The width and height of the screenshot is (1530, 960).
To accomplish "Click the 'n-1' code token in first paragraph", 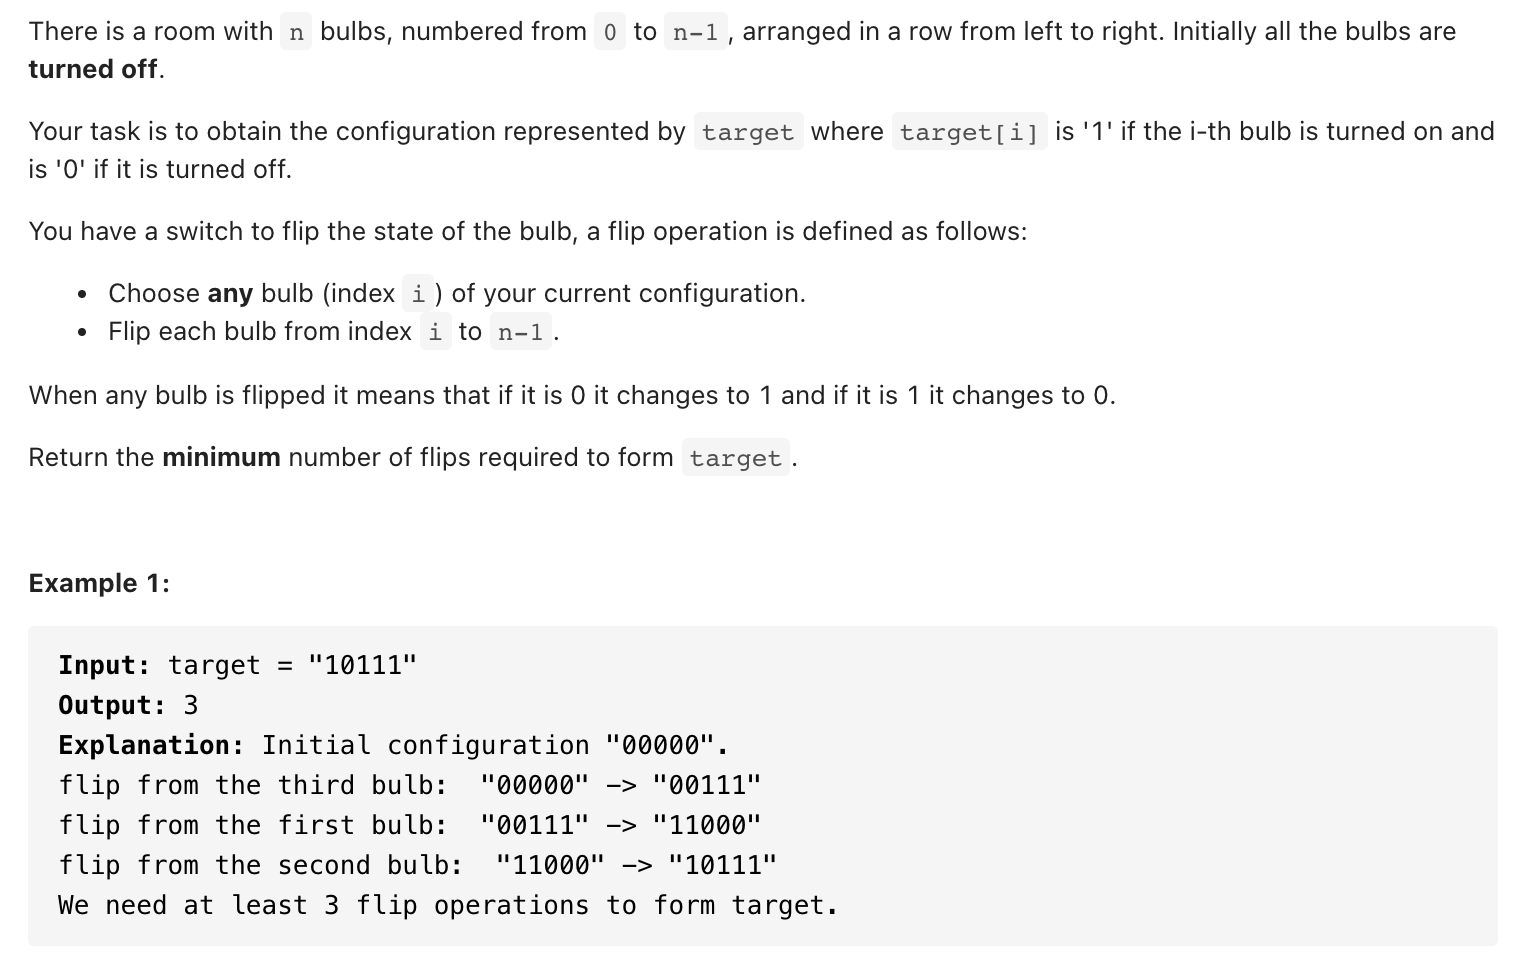I will 695,32.
